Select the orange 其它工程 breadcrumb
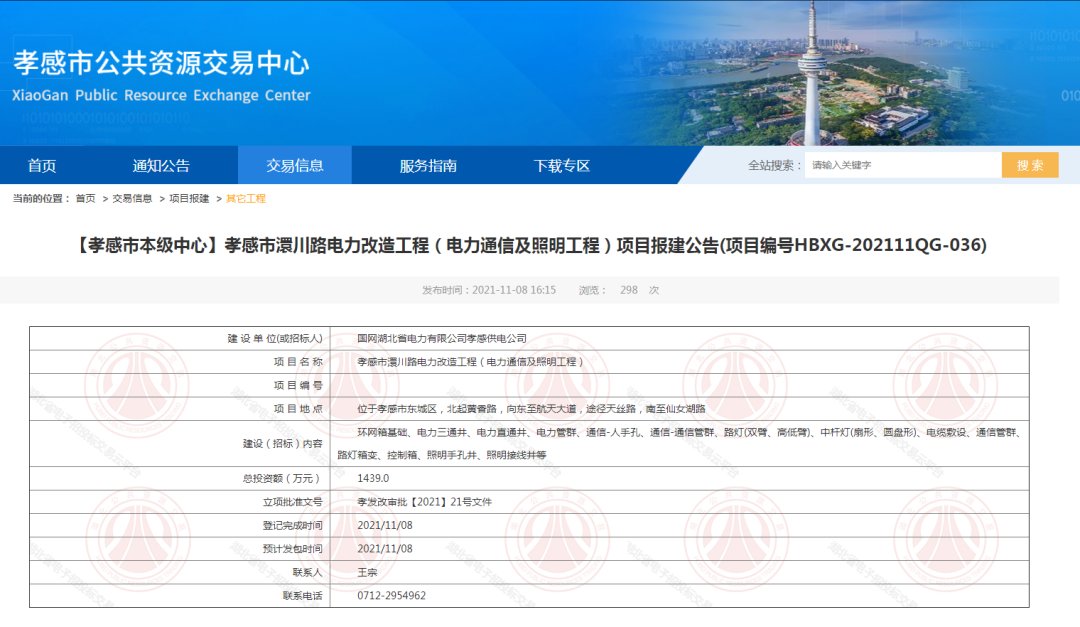Image resolution: width=1080 pixels, height=627 pixels. [246, 199]
